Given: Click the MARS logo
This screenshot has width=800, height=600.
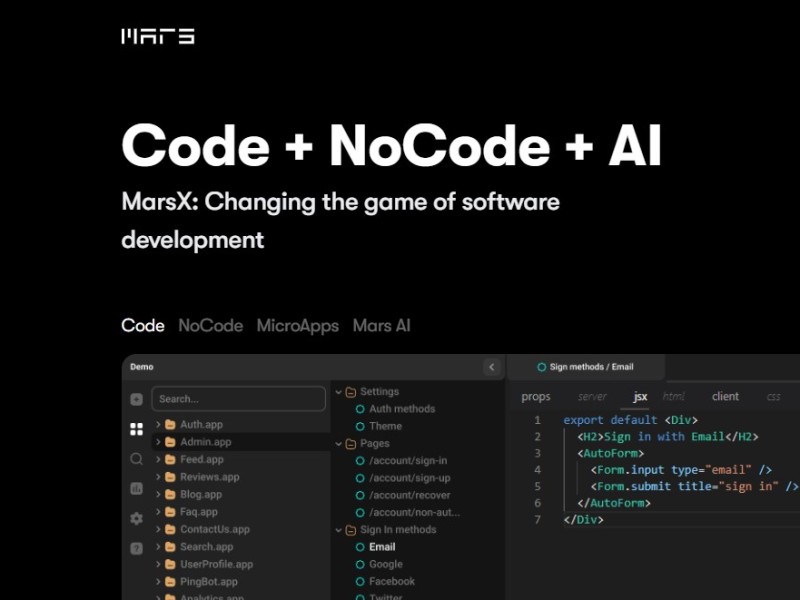Looking at the screenshot, I should click(158, 37).
